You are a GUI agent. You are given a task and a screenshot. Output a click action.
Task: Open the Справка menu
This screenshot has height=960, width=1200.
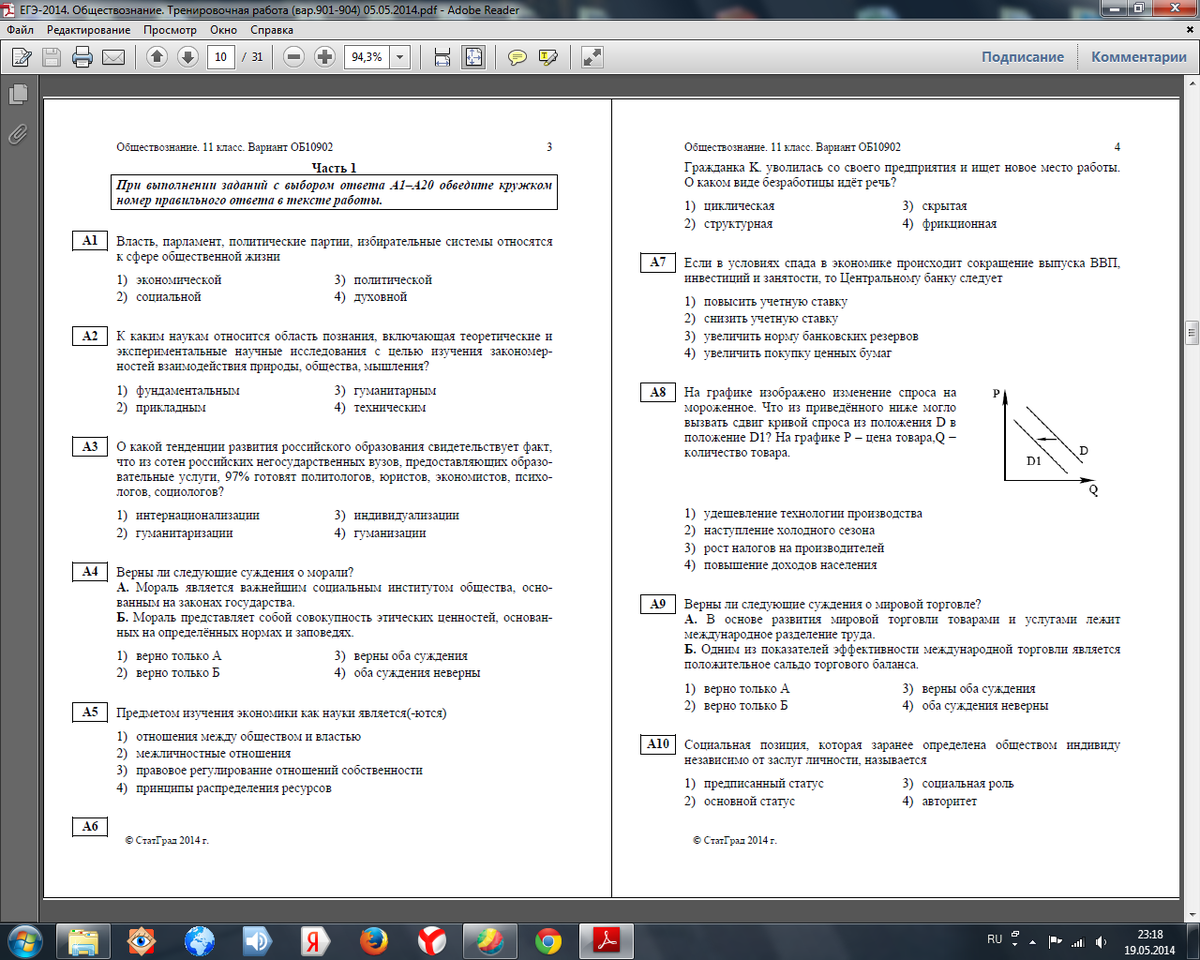[x=272, y=30]
